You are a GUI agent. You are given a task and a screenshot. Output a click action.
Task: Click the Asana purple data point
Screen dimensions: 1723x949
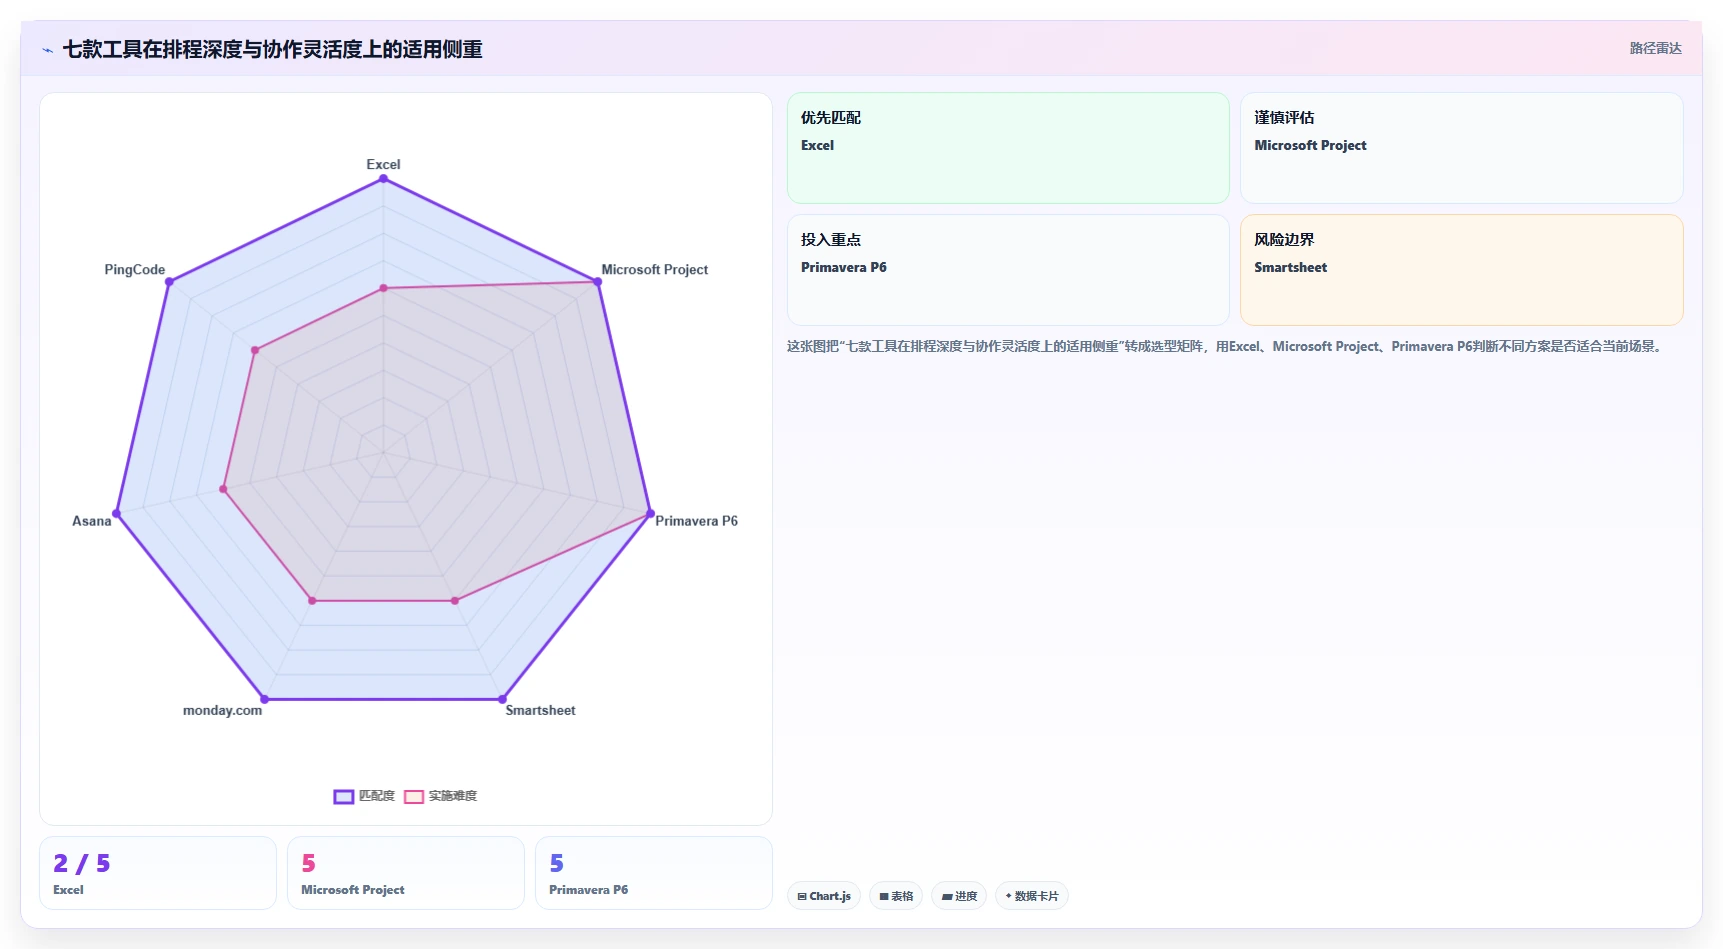tap(116, 514)
